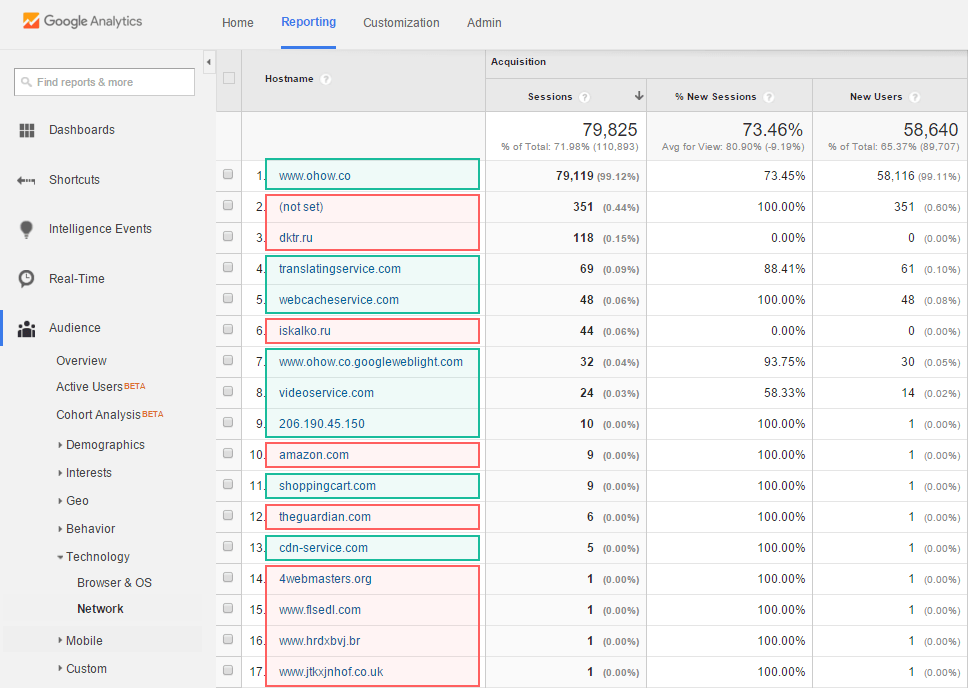Click the Audience people icon
The image size is (968, 700).
(x=27, y=328)
